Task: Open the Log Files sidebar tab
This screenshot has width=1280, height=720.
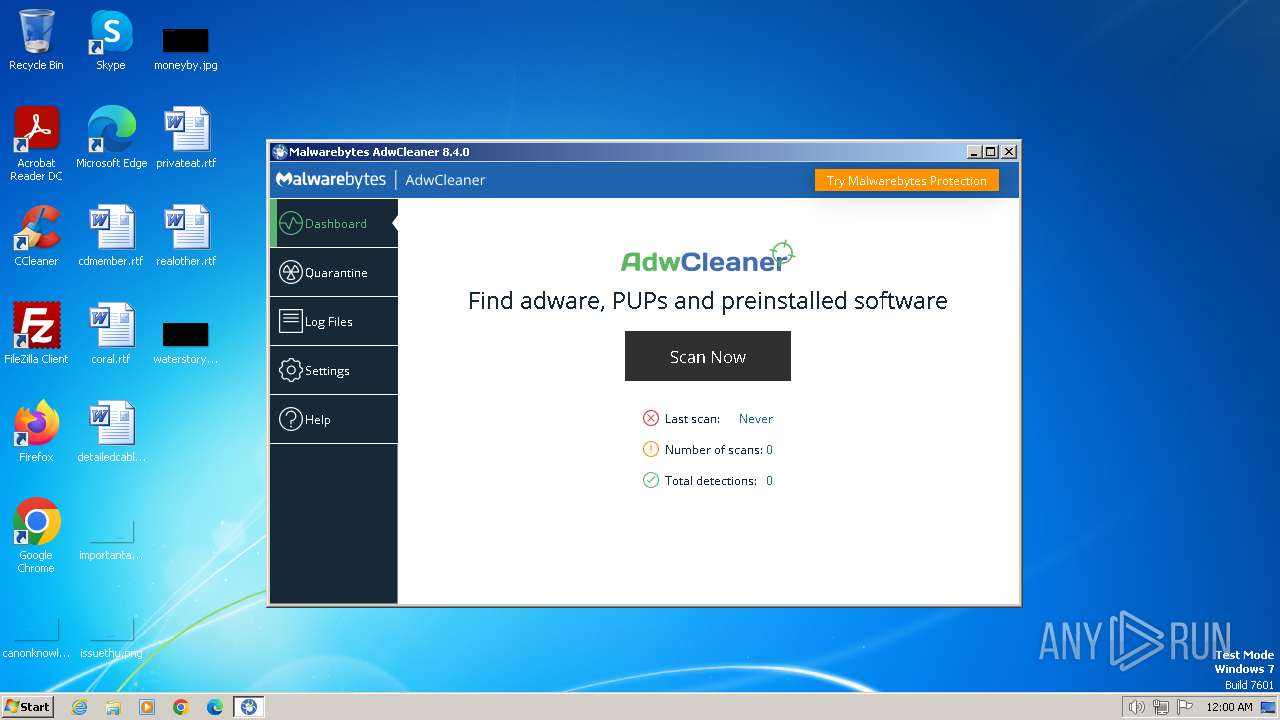Action: (333, 321)
